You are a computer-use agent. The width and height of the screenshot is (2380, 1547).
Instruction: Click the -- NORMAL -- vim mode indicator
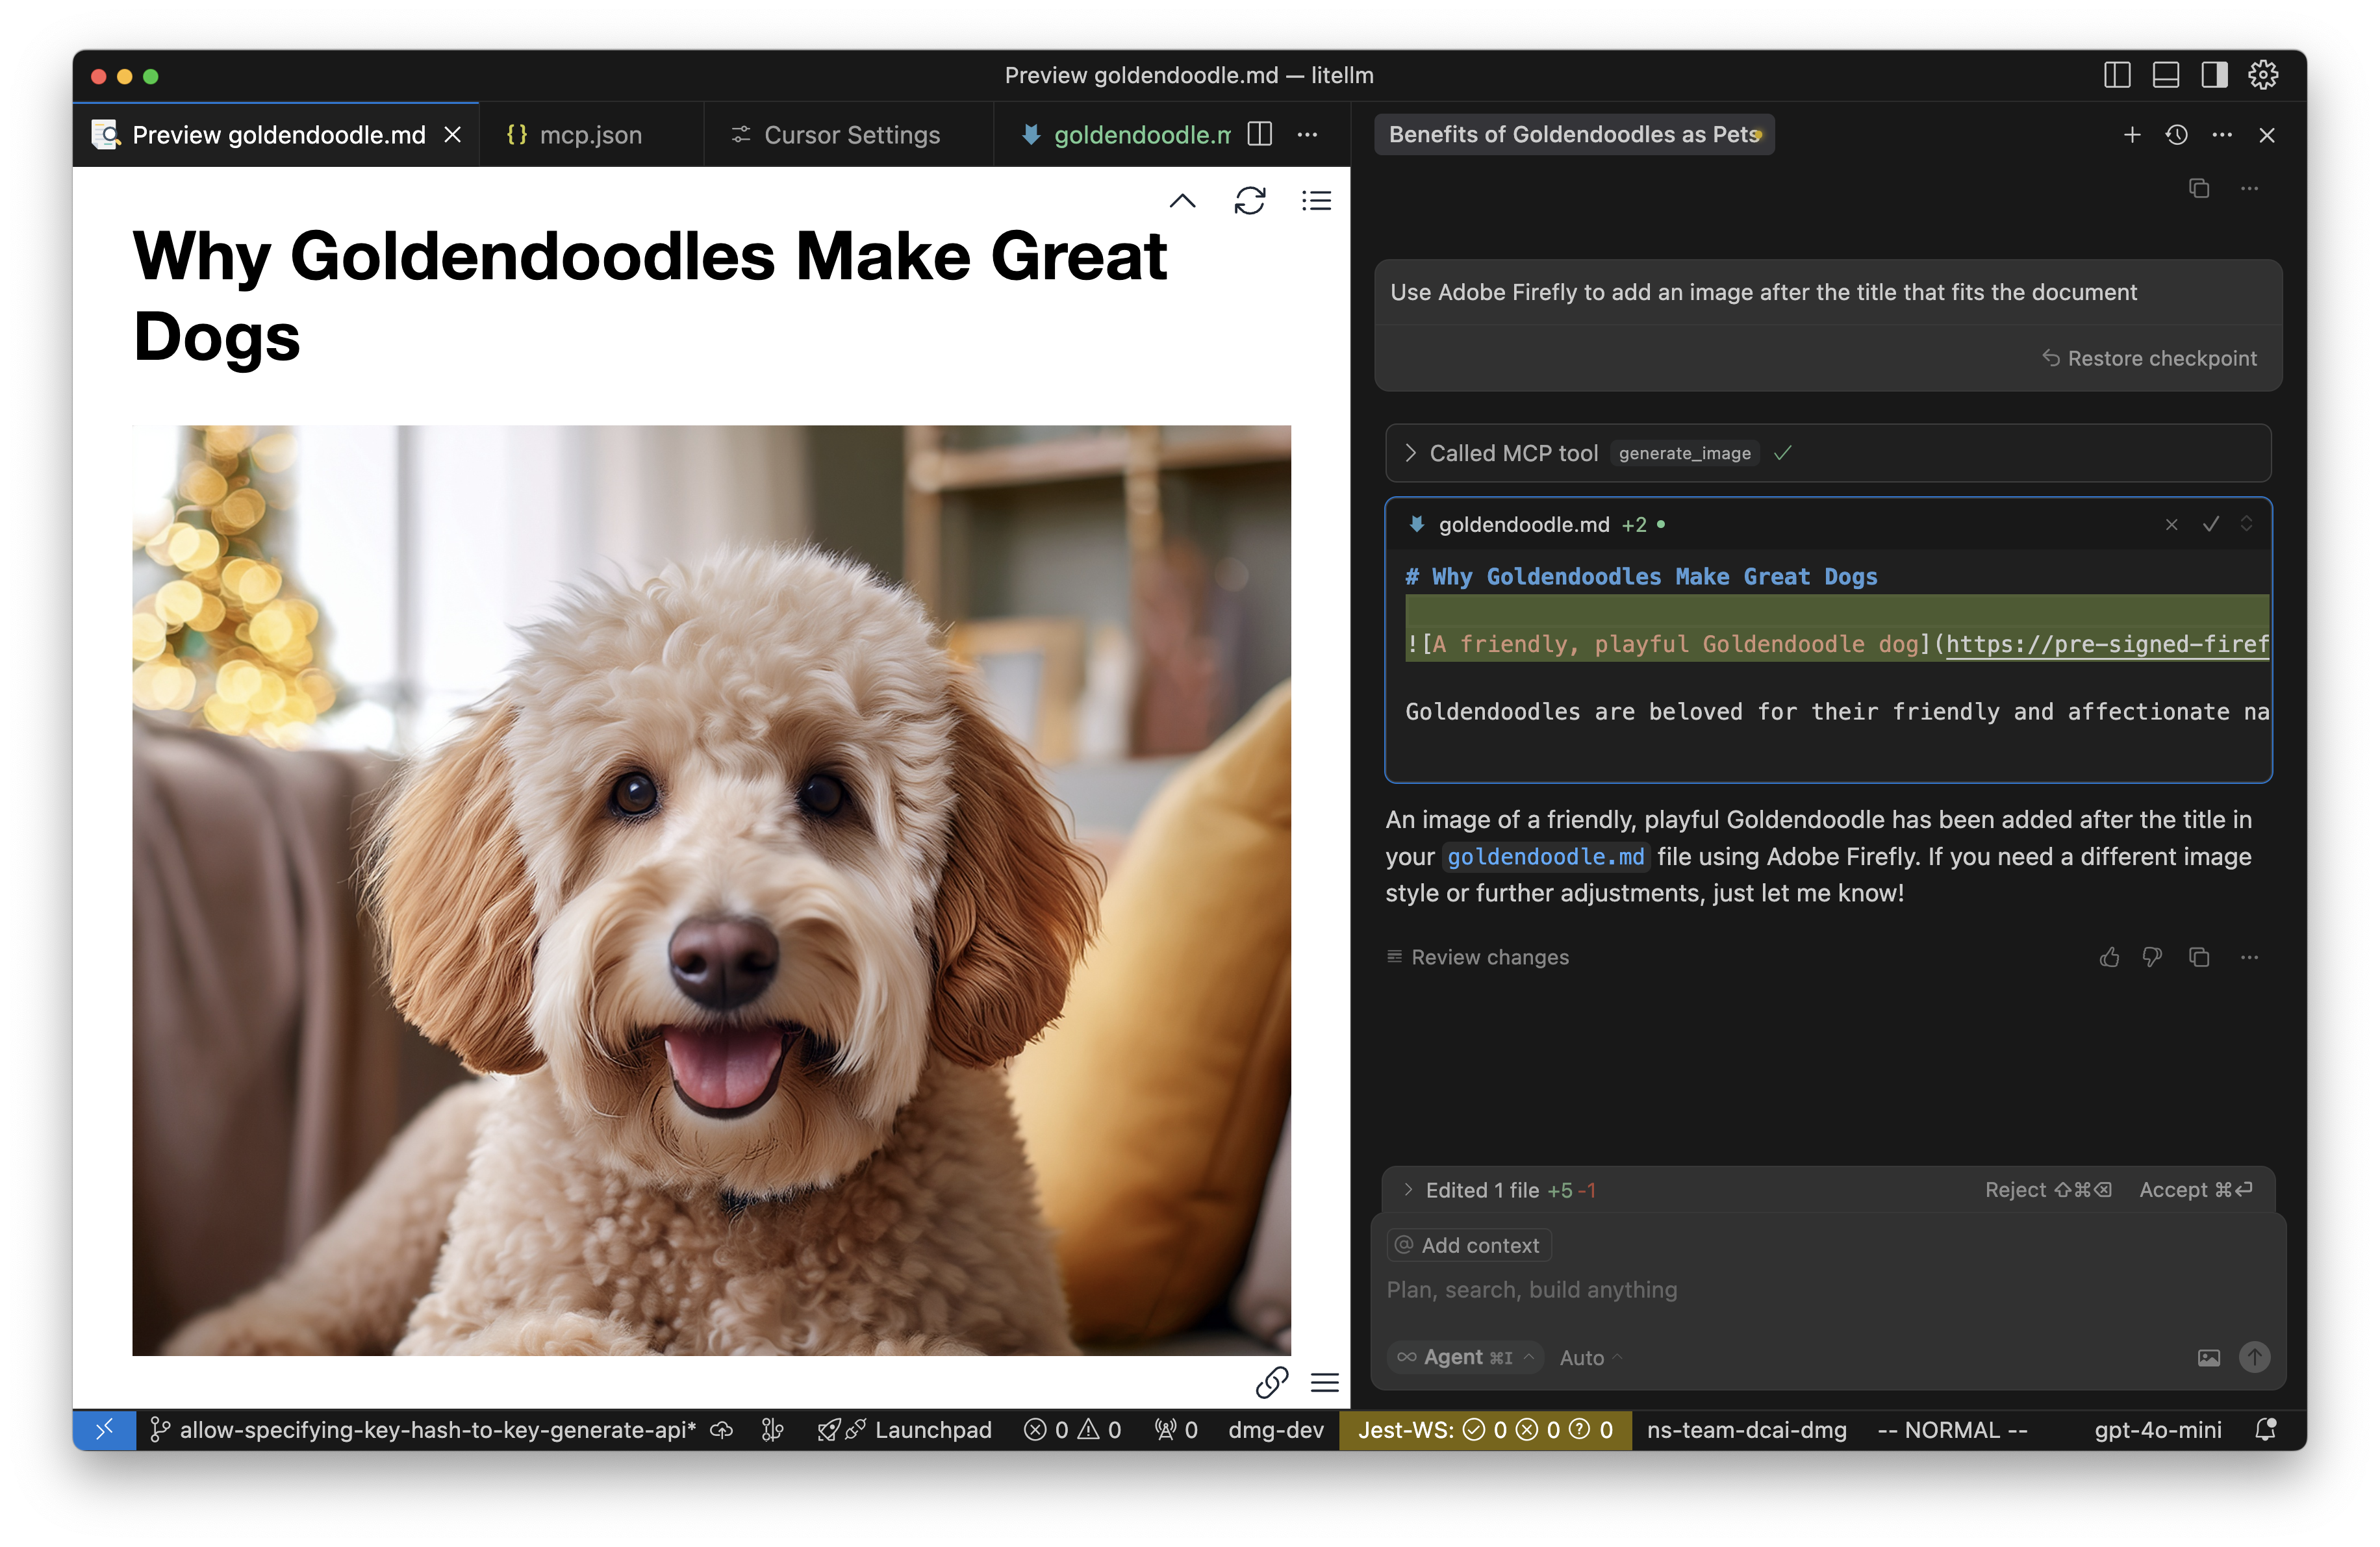pos(1952,1430)
